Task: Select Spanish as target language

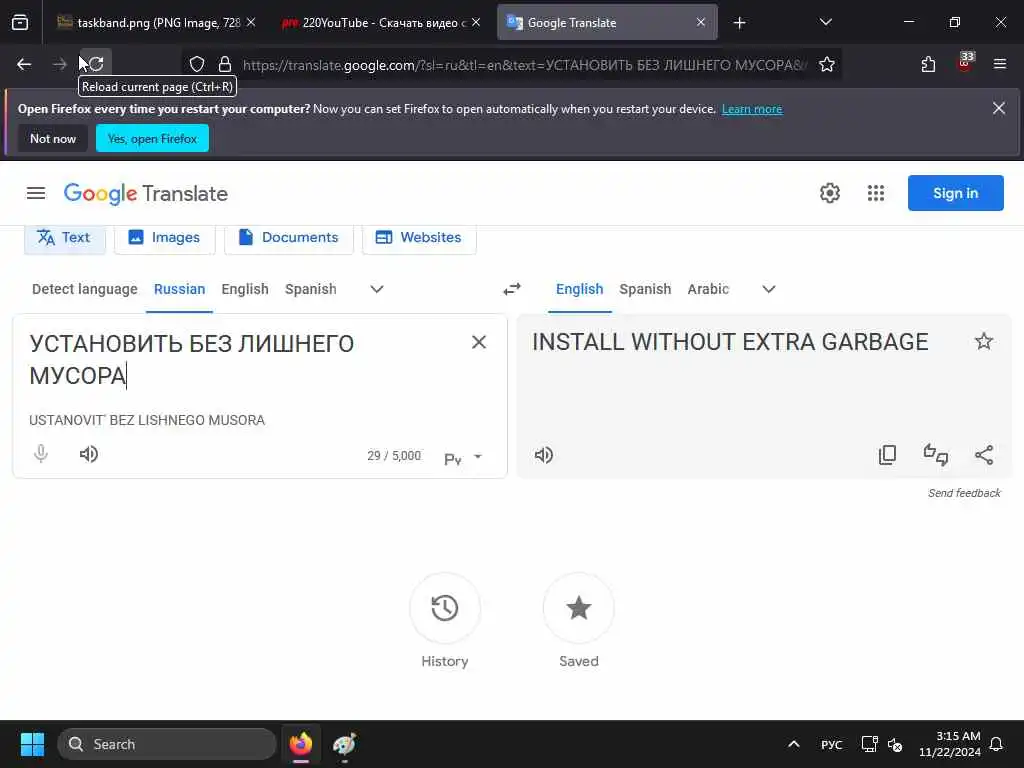Action: point(645,289)
